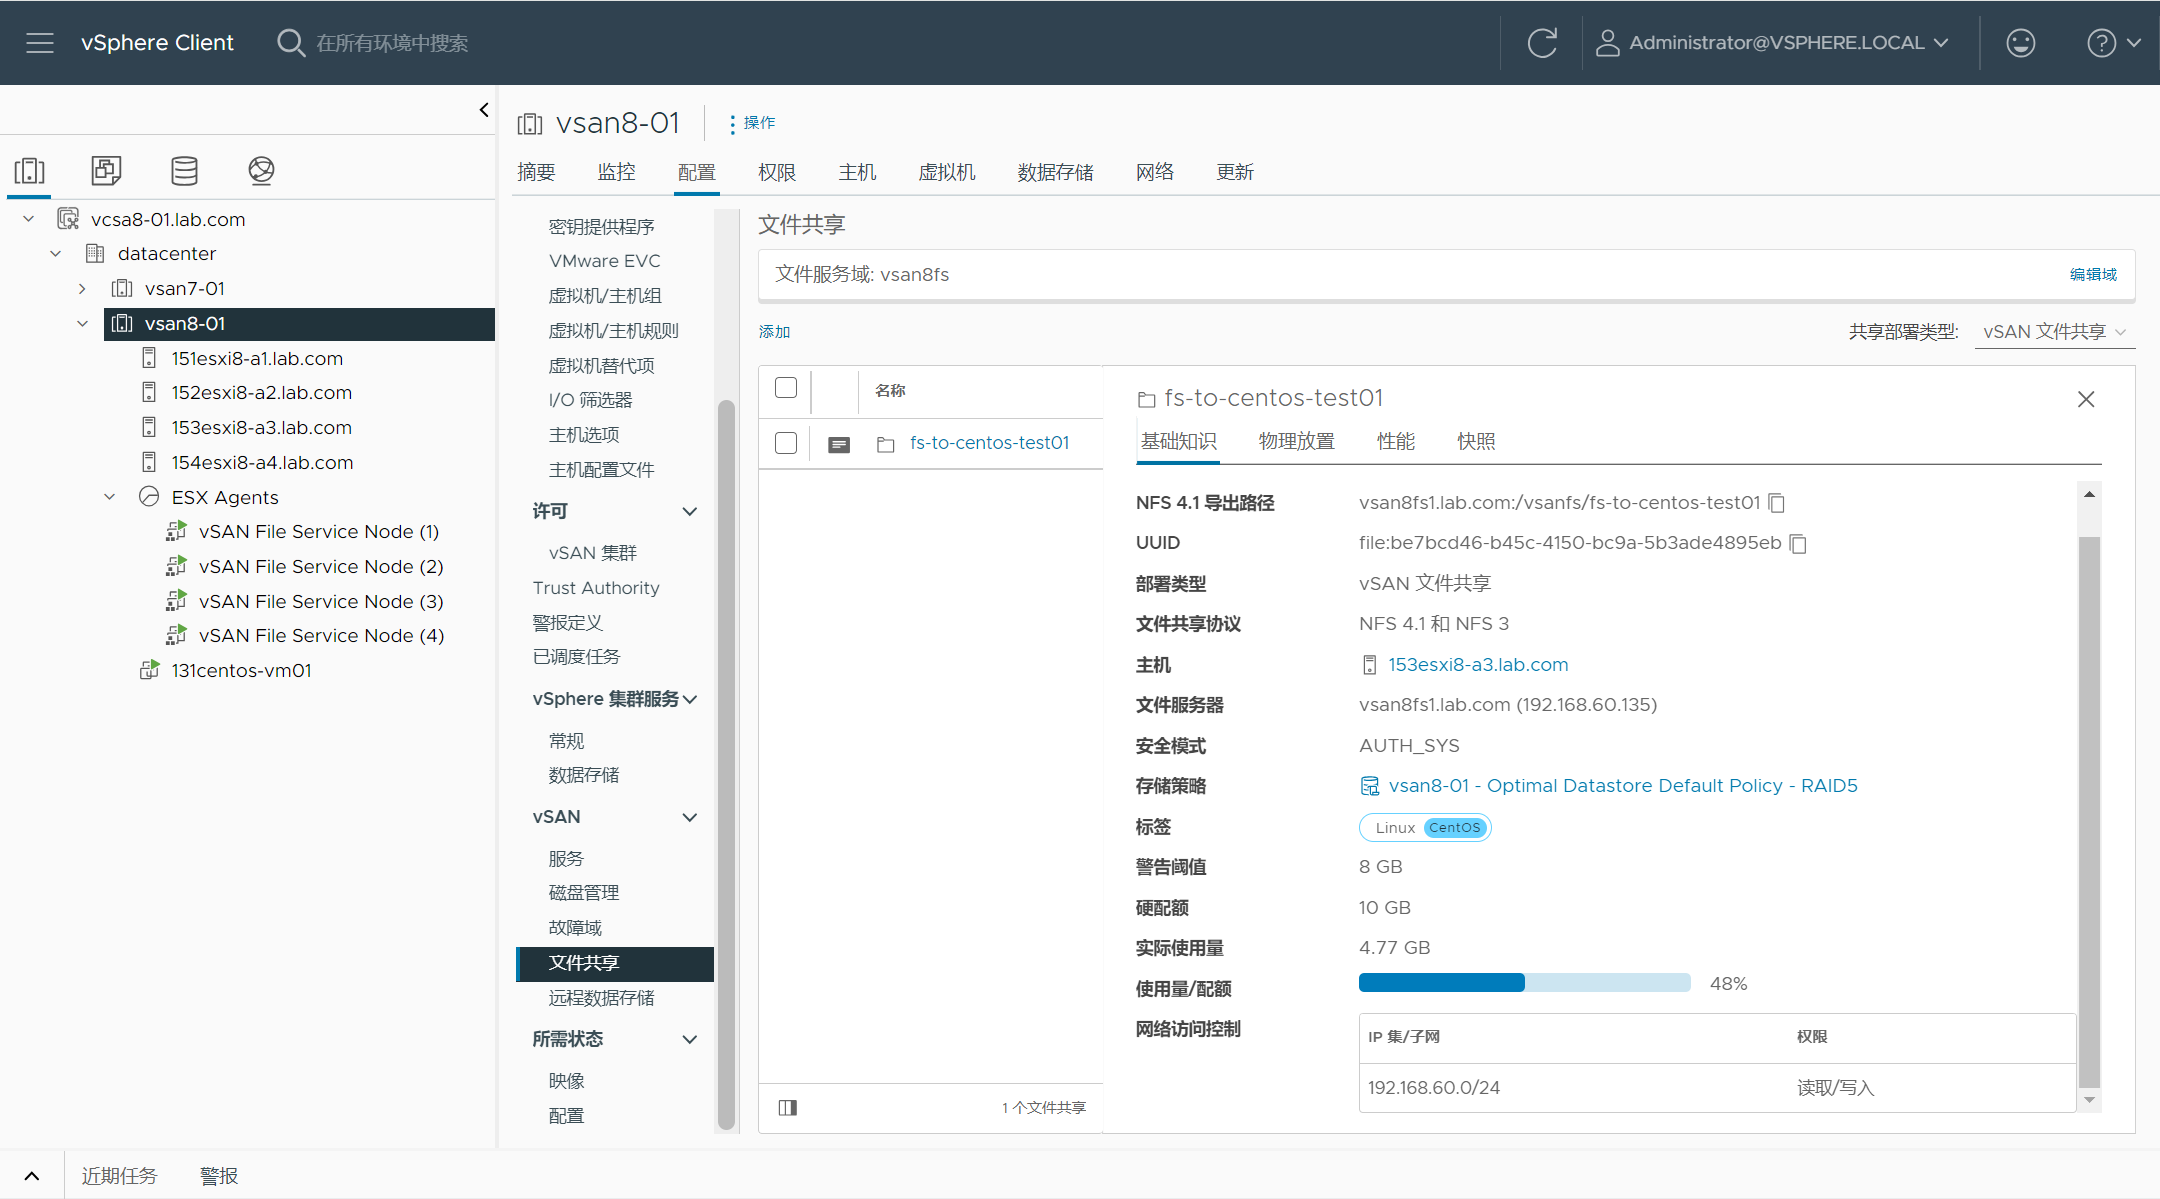Click the ESX Agents resource pool icon

point(149,497)
